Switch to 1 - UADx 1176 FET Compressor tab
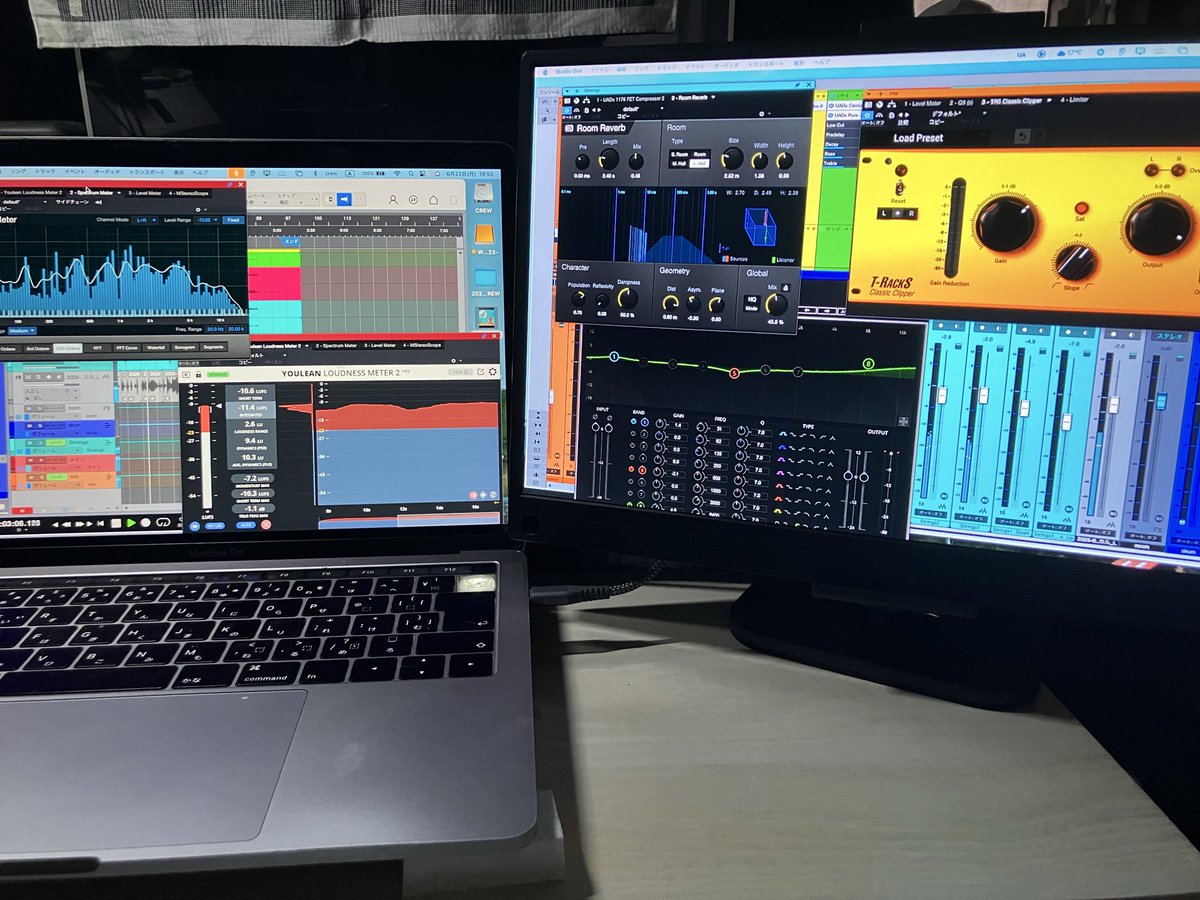The width and height of the screenshot is (1200, 900). (630, 99)
